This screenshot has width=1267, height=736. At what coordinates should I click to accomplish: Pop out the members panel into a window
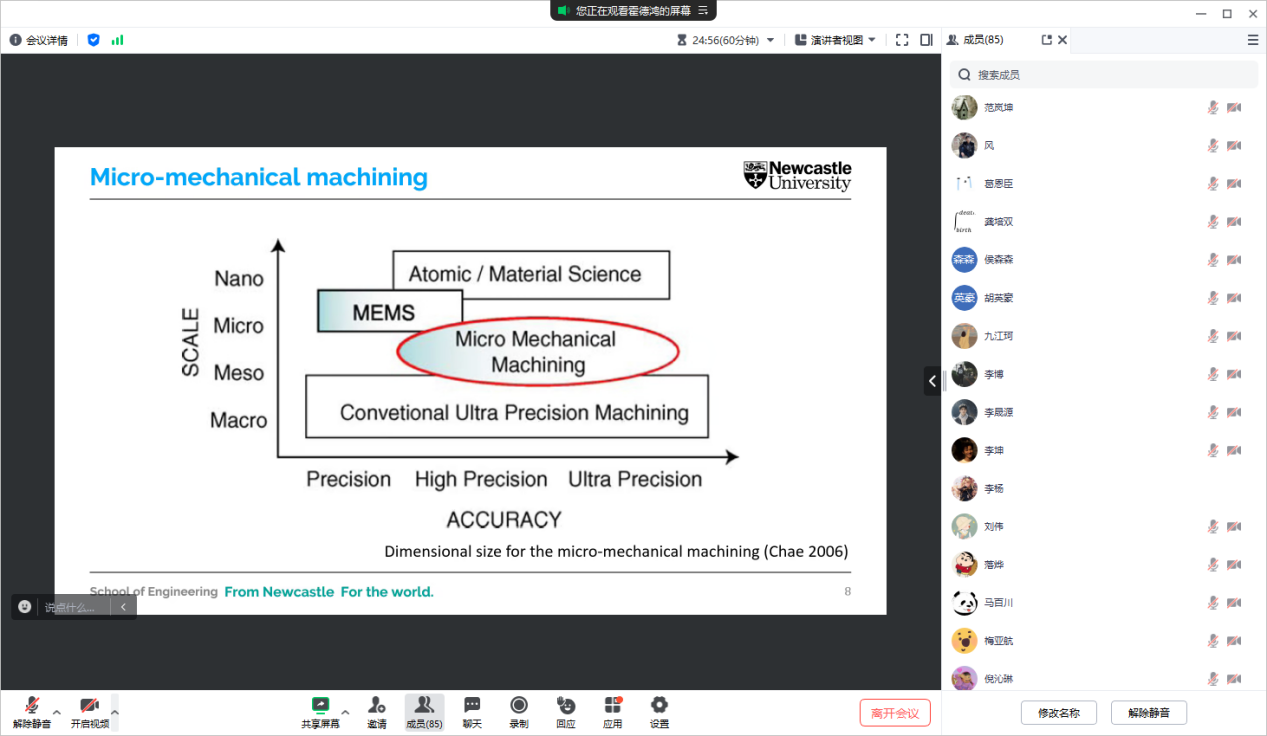point(1046,40)
